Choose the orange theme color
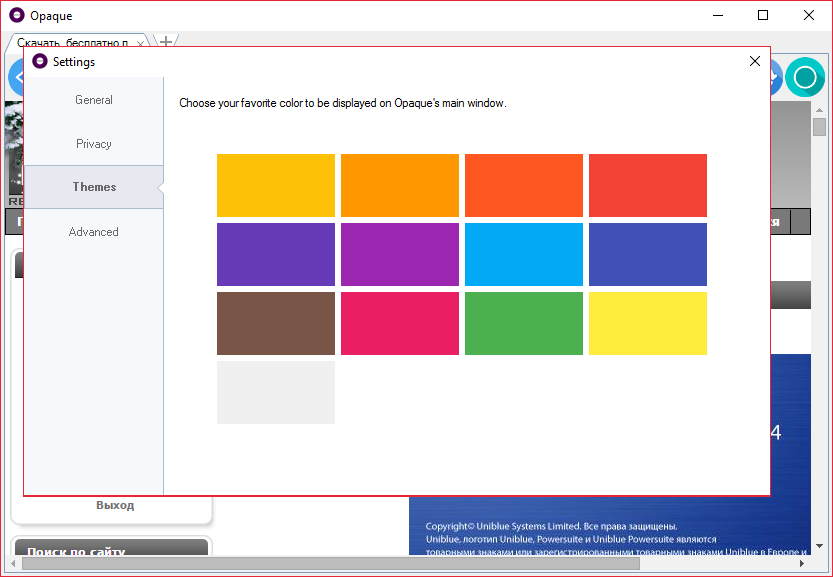833x577 pixels. point(400,185)
